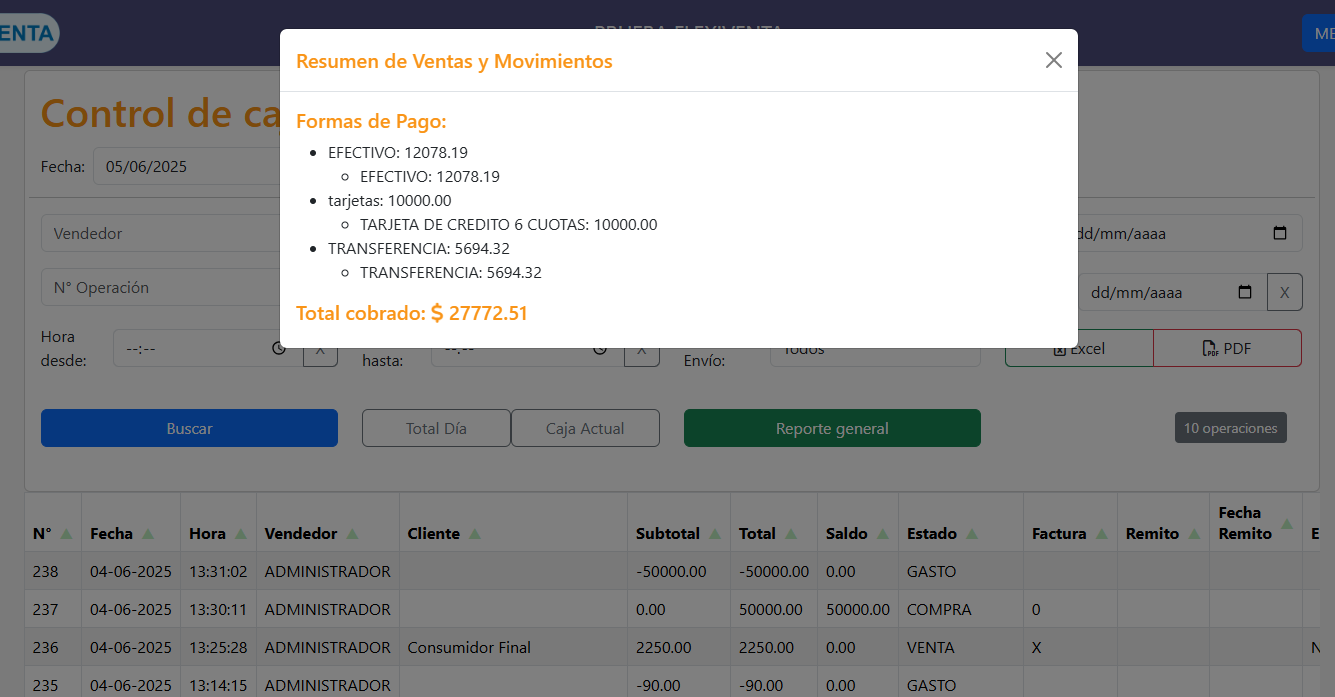Sort by the Vendedor column arrow
This screenshot has height=697, width=1335.
(x=352, y=533)
